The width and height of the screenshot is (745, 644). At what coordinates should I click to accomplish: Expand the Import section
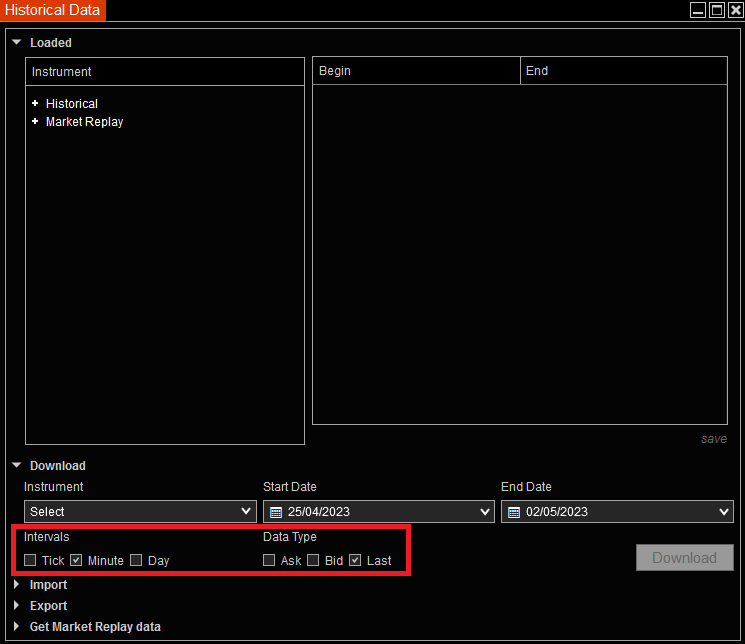pyautogui.click(x=17, y=584)
